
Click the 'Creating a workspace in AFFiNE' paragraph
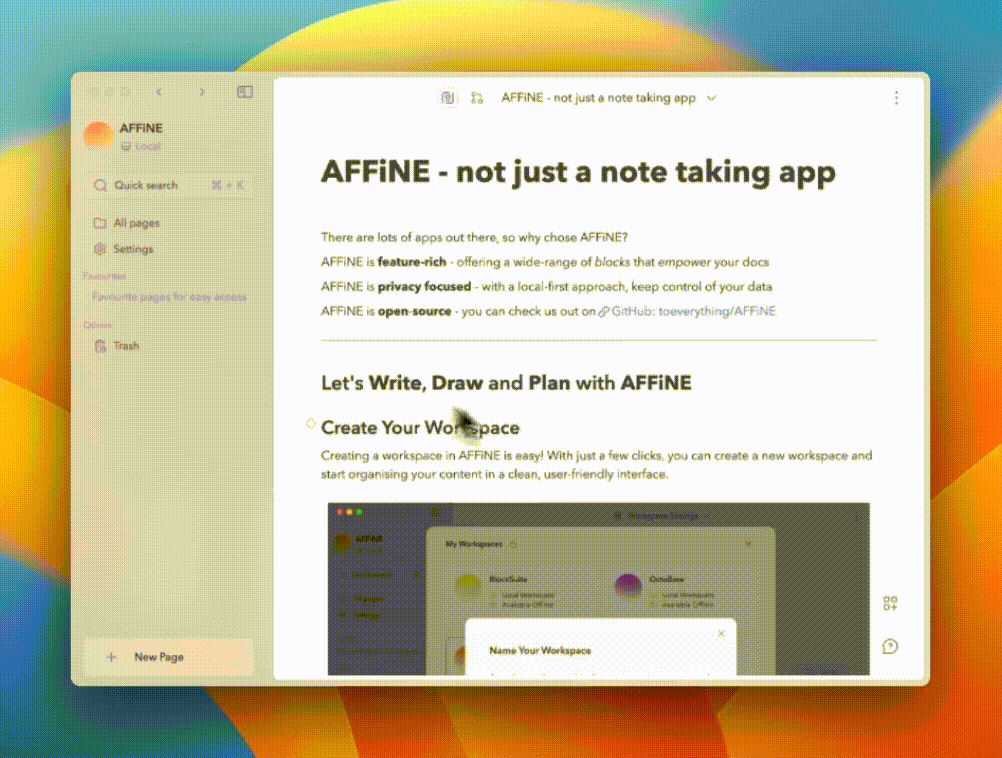[x=596, y=465]
